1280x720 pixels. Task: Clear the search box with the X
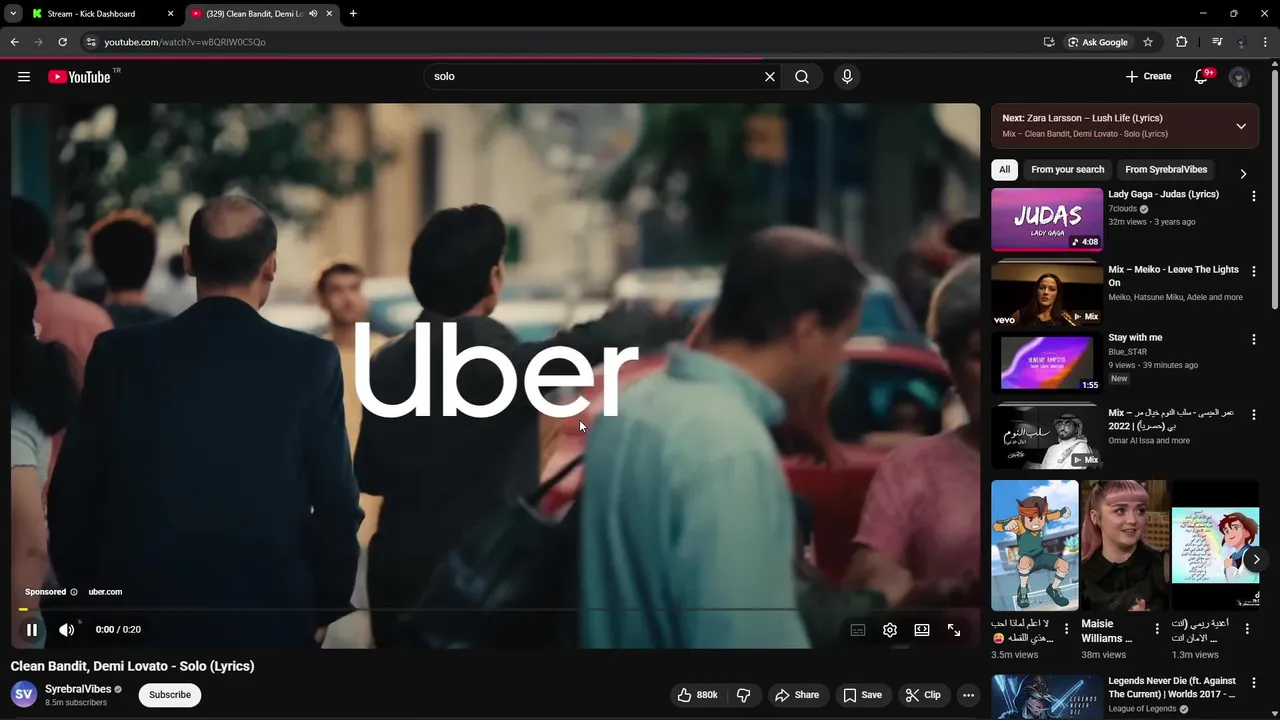pos(770,77)
